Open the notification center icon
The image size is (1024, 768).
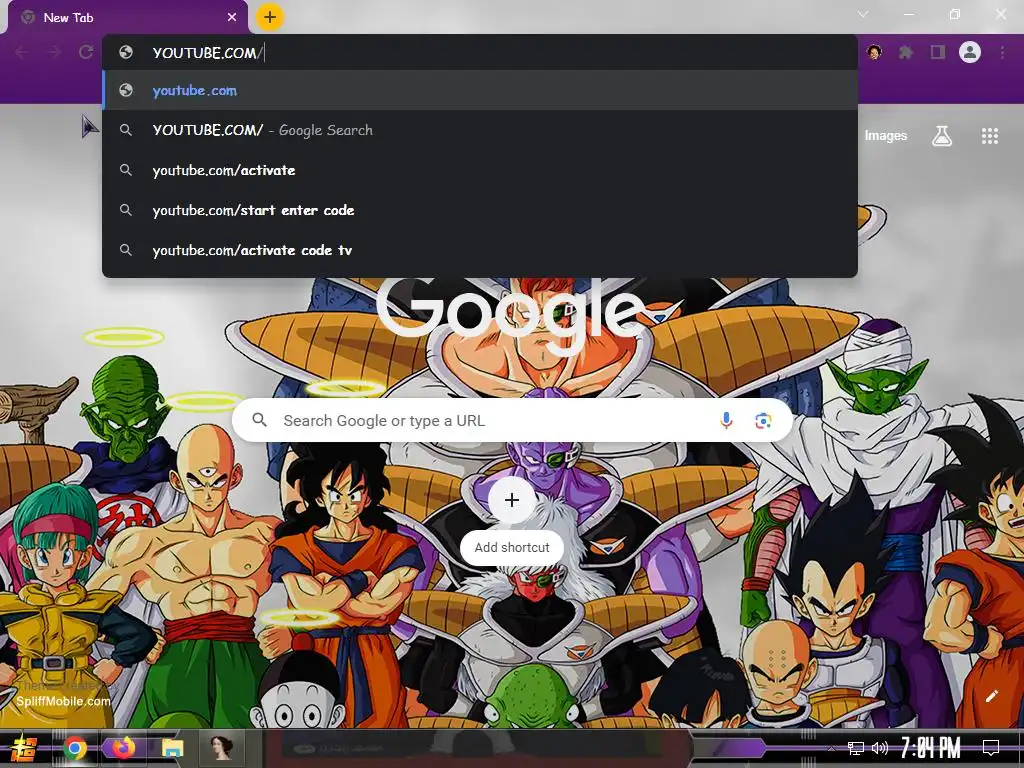point(991,748)
